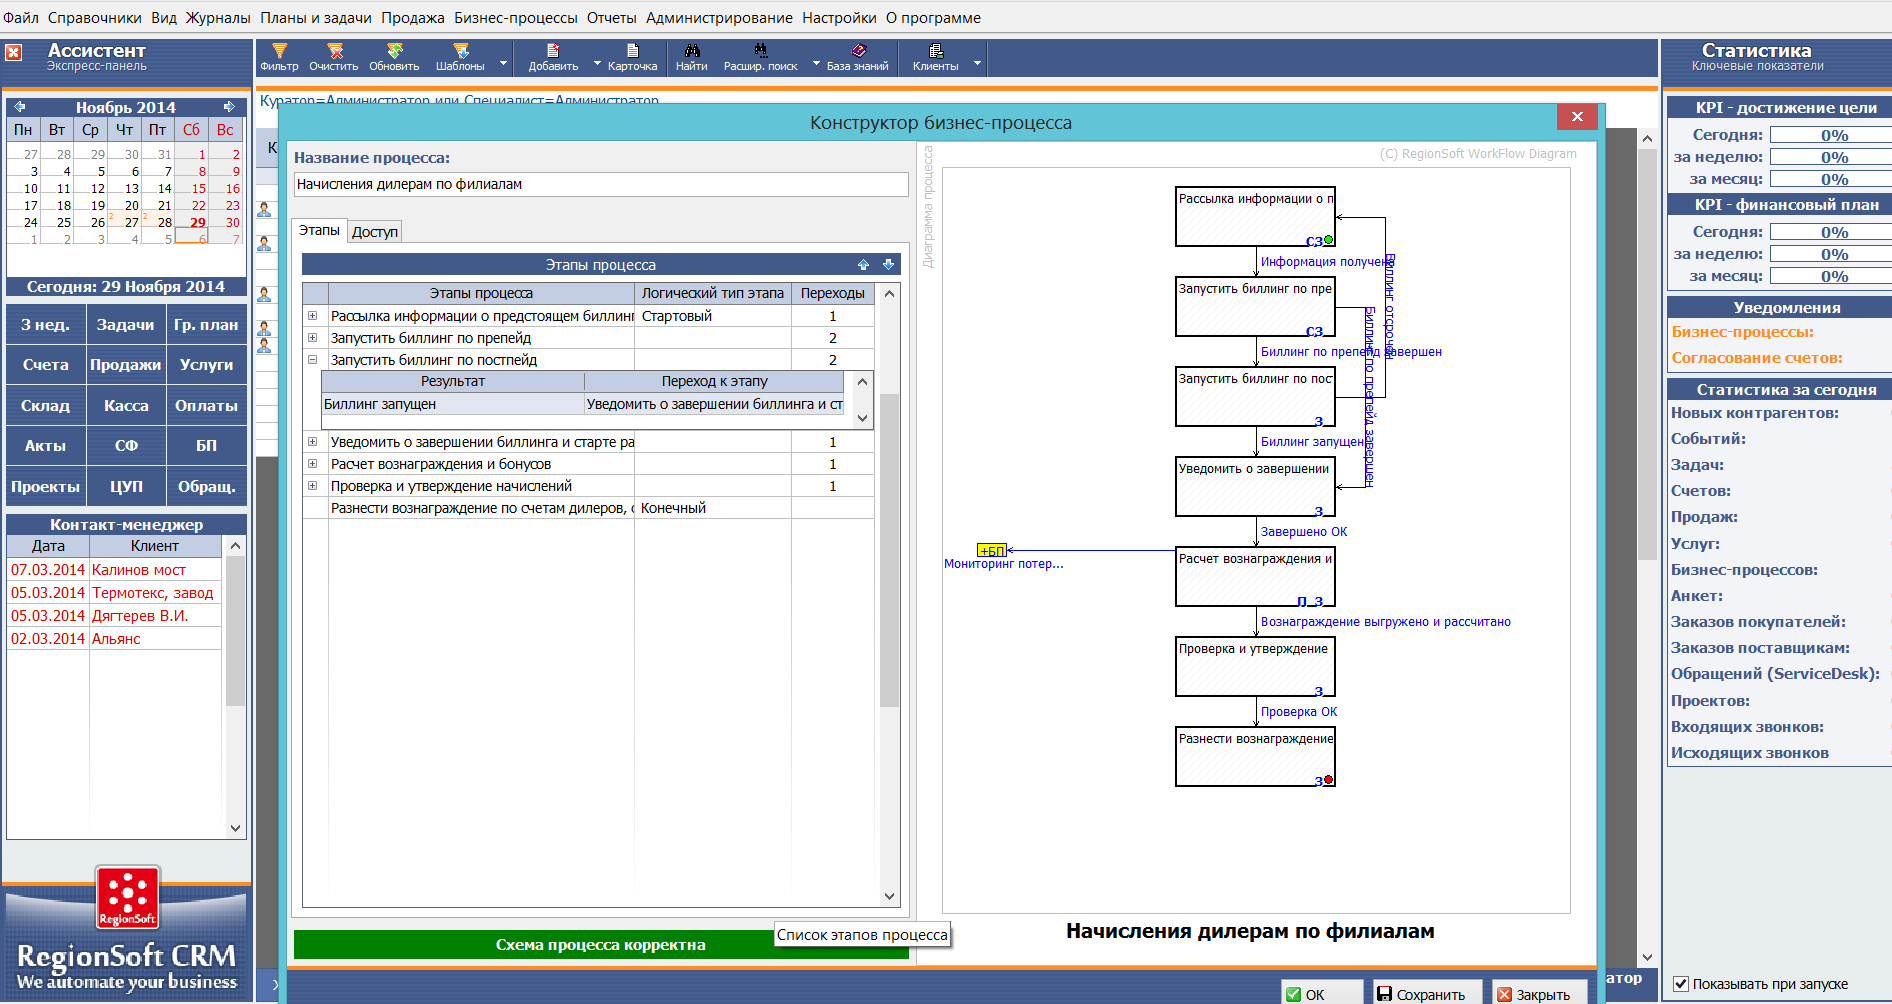Screen dimensions: 1892x1004
Task: Open Расшир. поиск advanced search icon
Action: 761,51
